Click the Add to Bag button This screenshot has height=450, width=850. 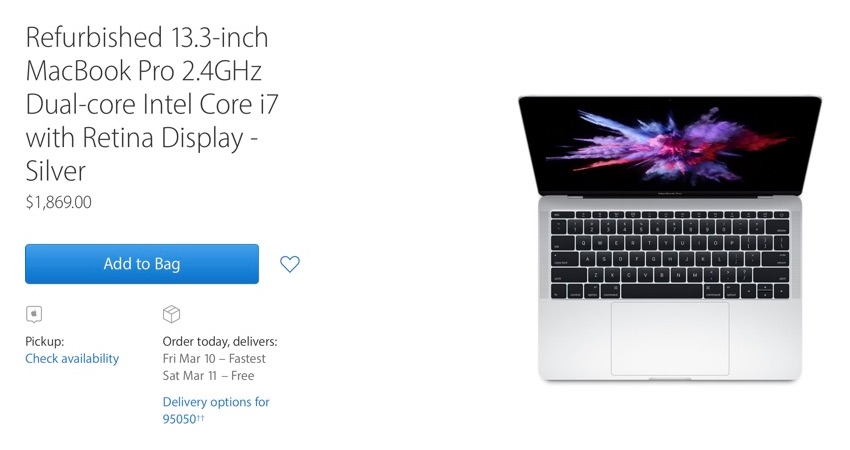142,264
